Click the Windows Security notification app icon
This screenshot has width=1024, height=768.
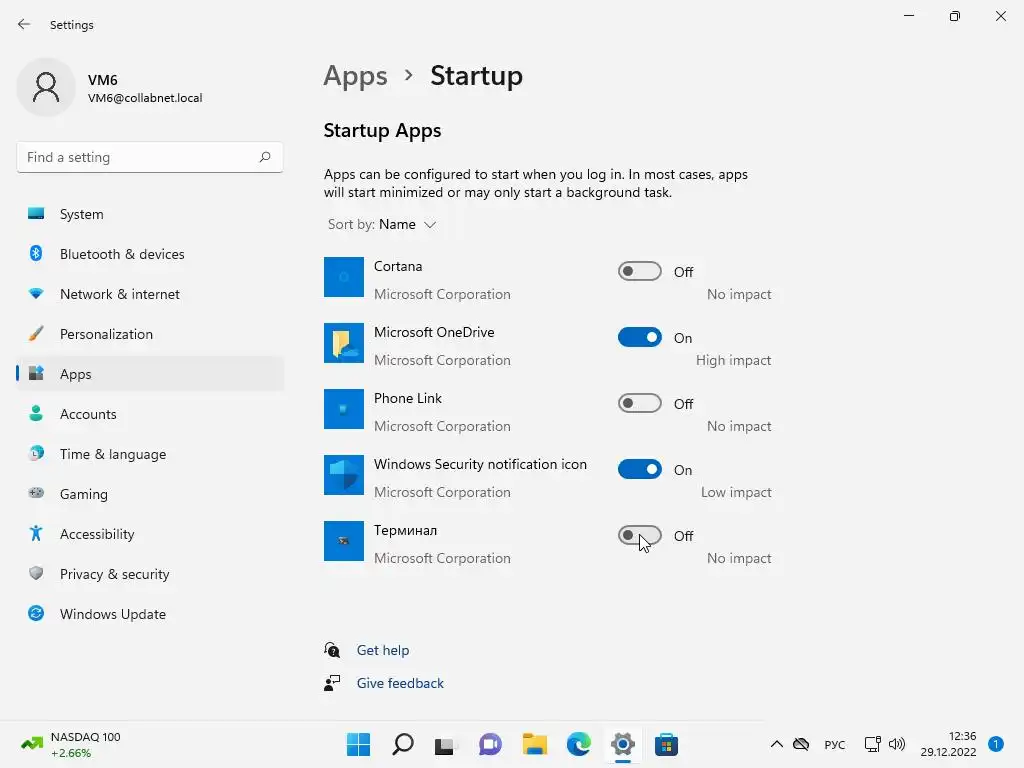tap(344, 475)
